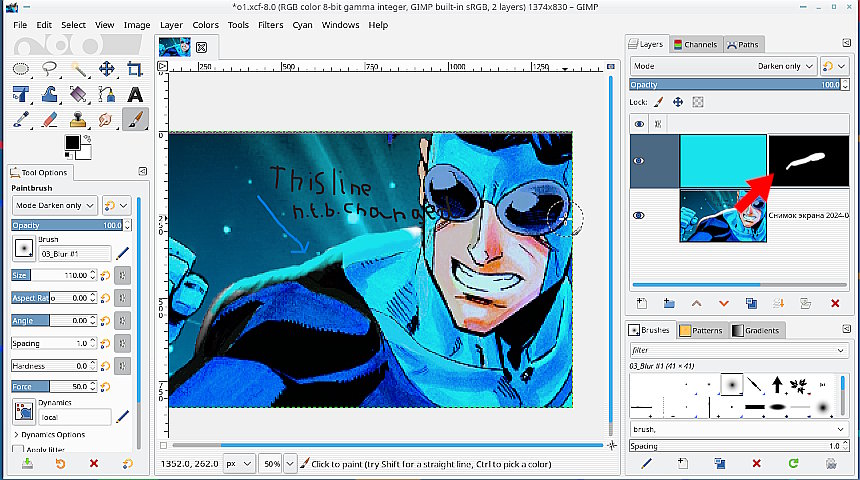Click the foreground black color swatch
The width and height of the screenshot is (860, 480).
(72, 143)
